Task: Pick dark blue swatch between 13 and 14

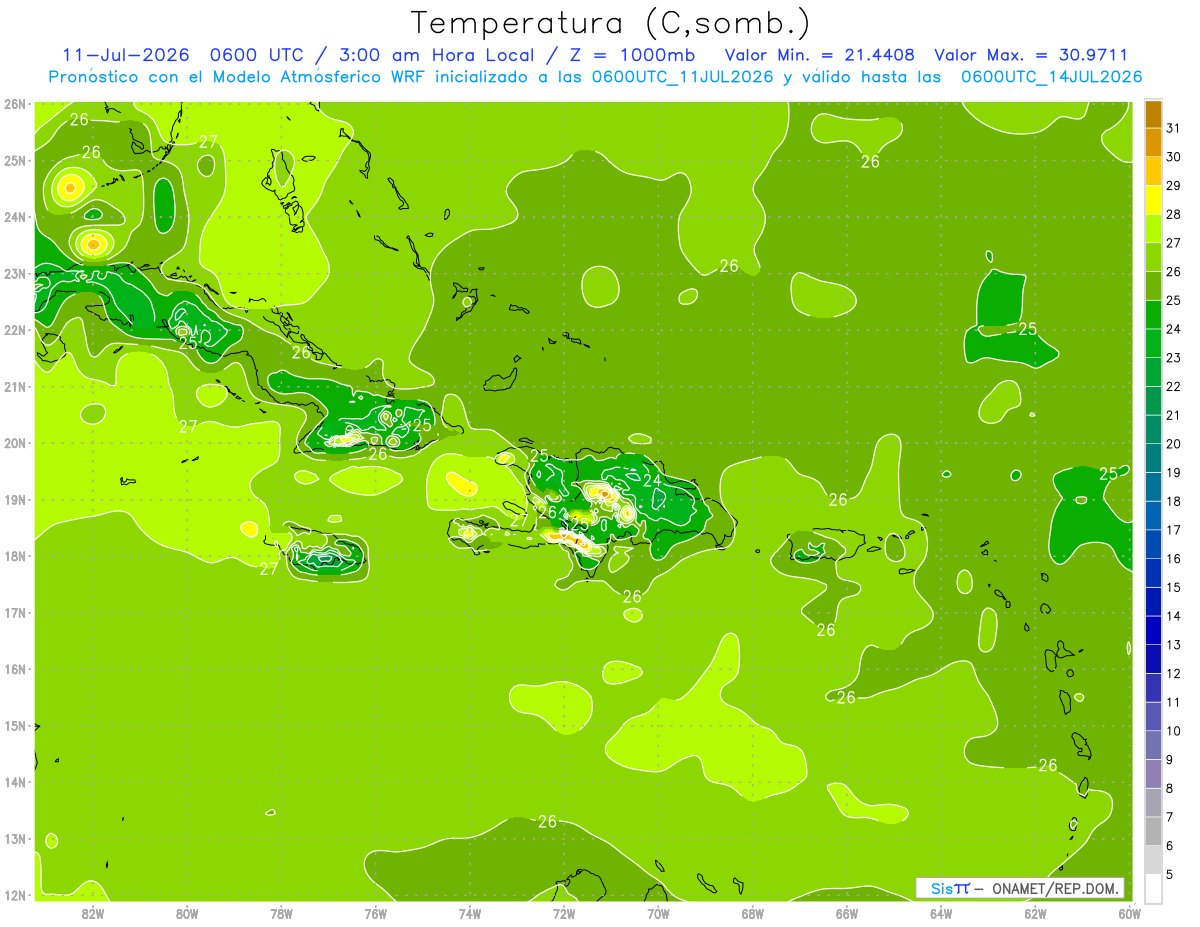Action: click(x=1153, y=631)
